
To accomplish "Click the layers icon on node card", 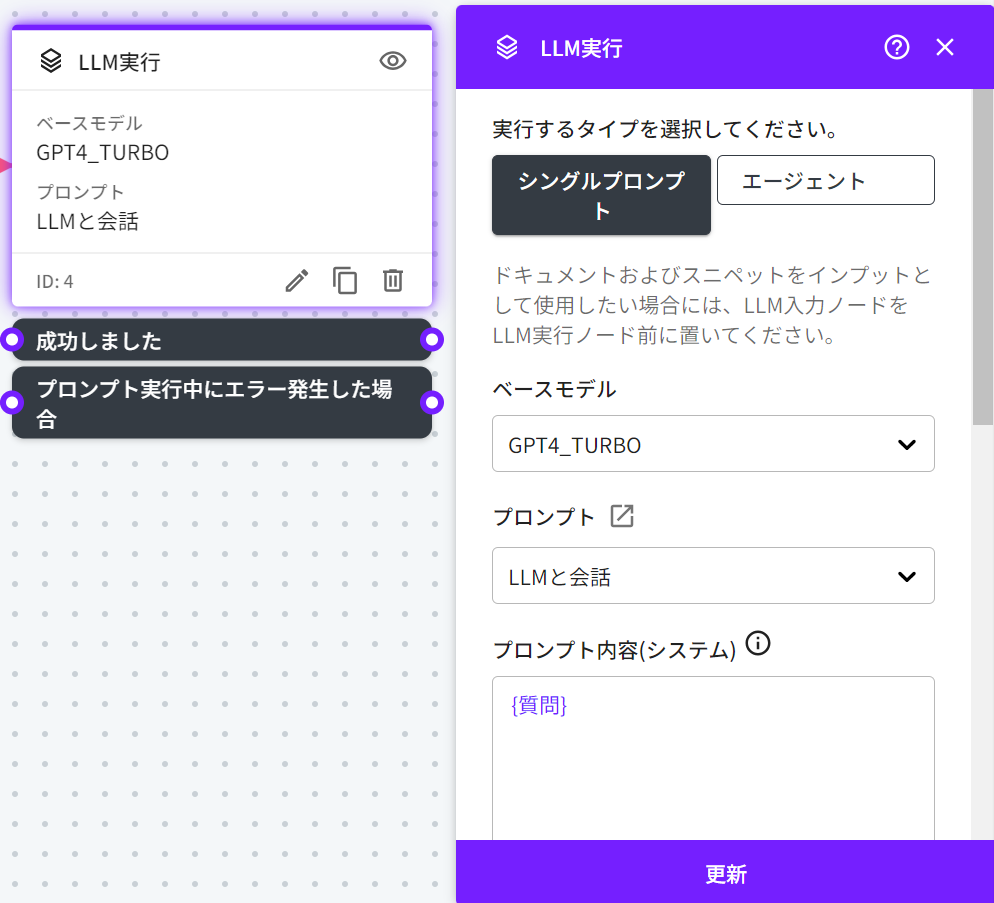I will click(x=51, y=61).
